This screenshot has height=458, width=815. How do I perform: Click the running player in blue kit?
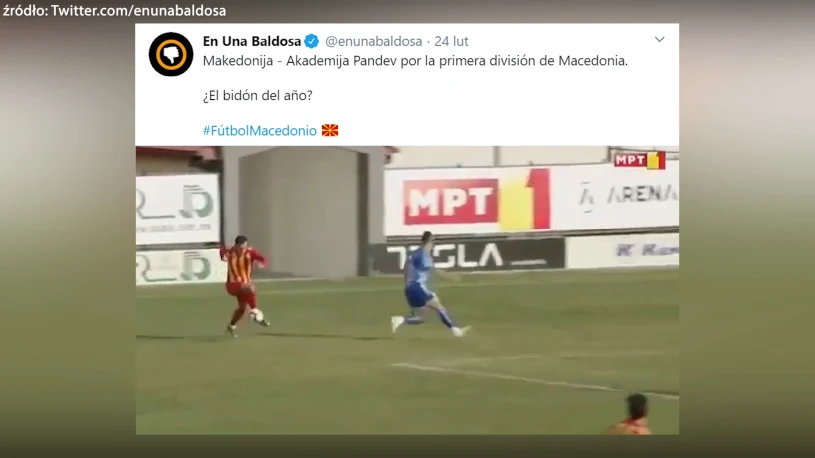[x=426, y=284]
